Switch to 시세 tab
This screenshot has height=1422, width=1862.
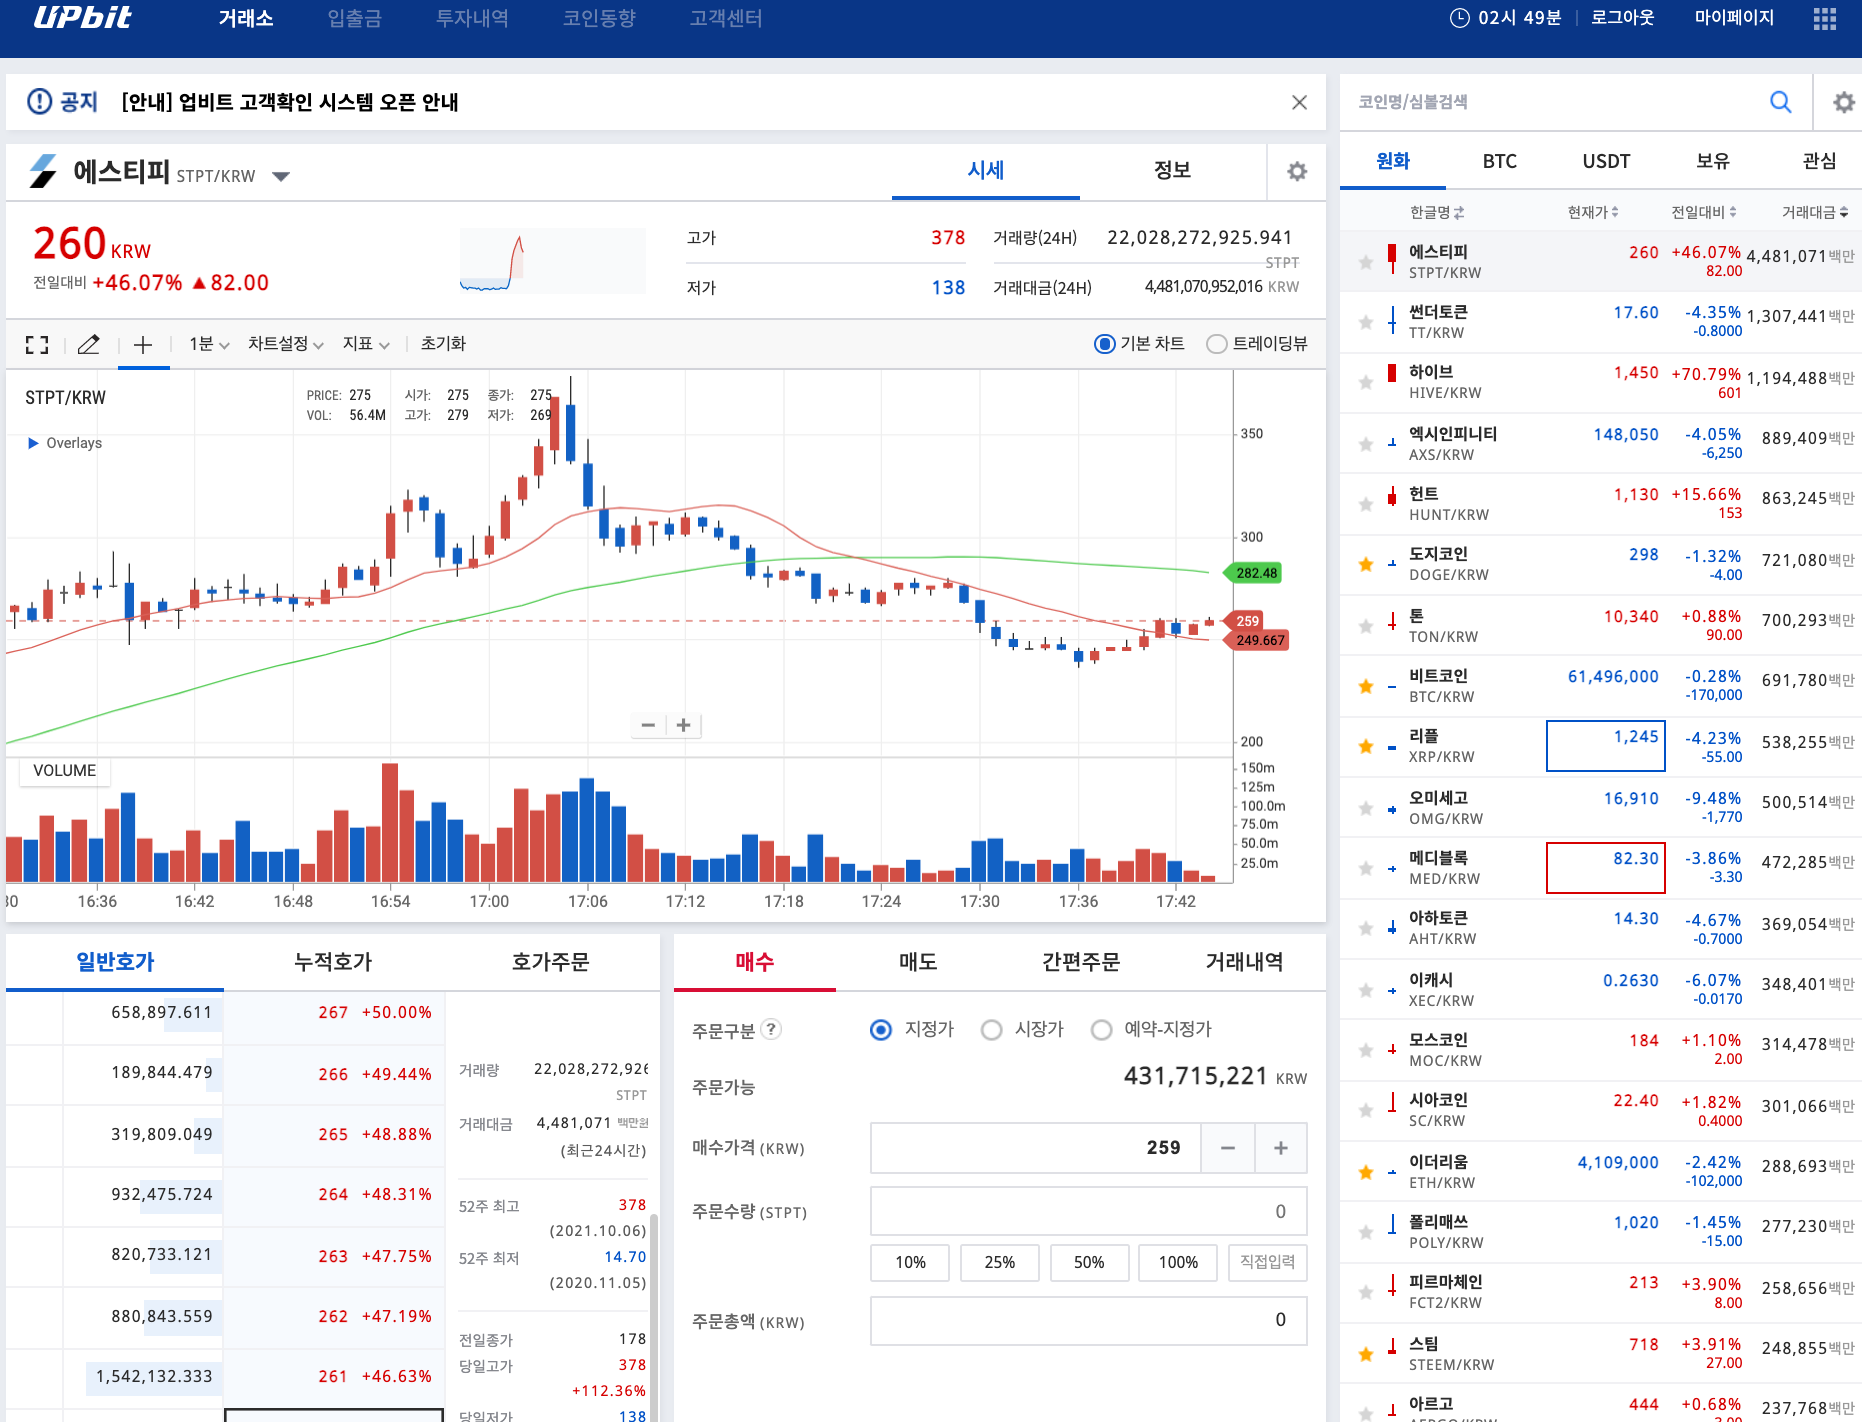[986, 171]
